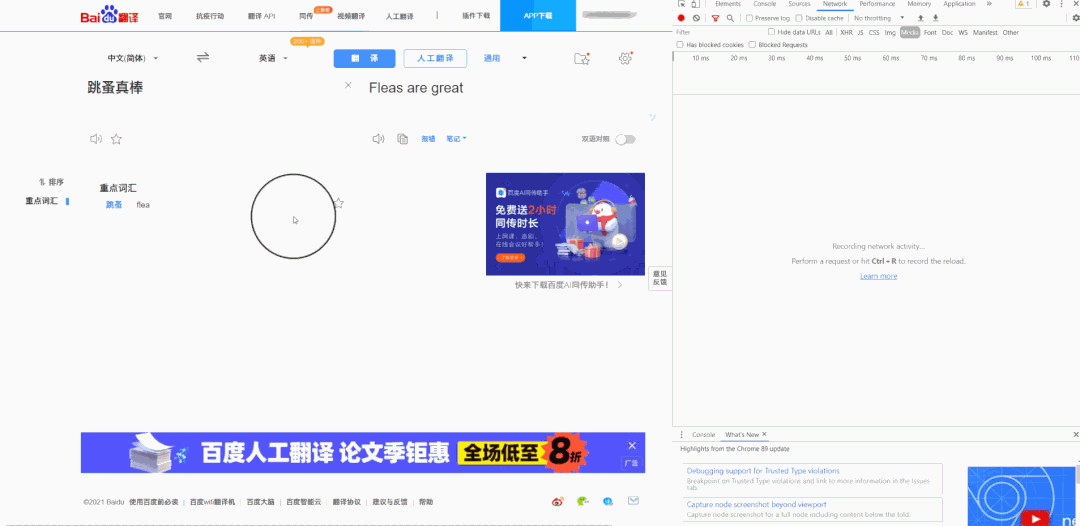Toggle the network filter funnel icon

pos(715,19)
